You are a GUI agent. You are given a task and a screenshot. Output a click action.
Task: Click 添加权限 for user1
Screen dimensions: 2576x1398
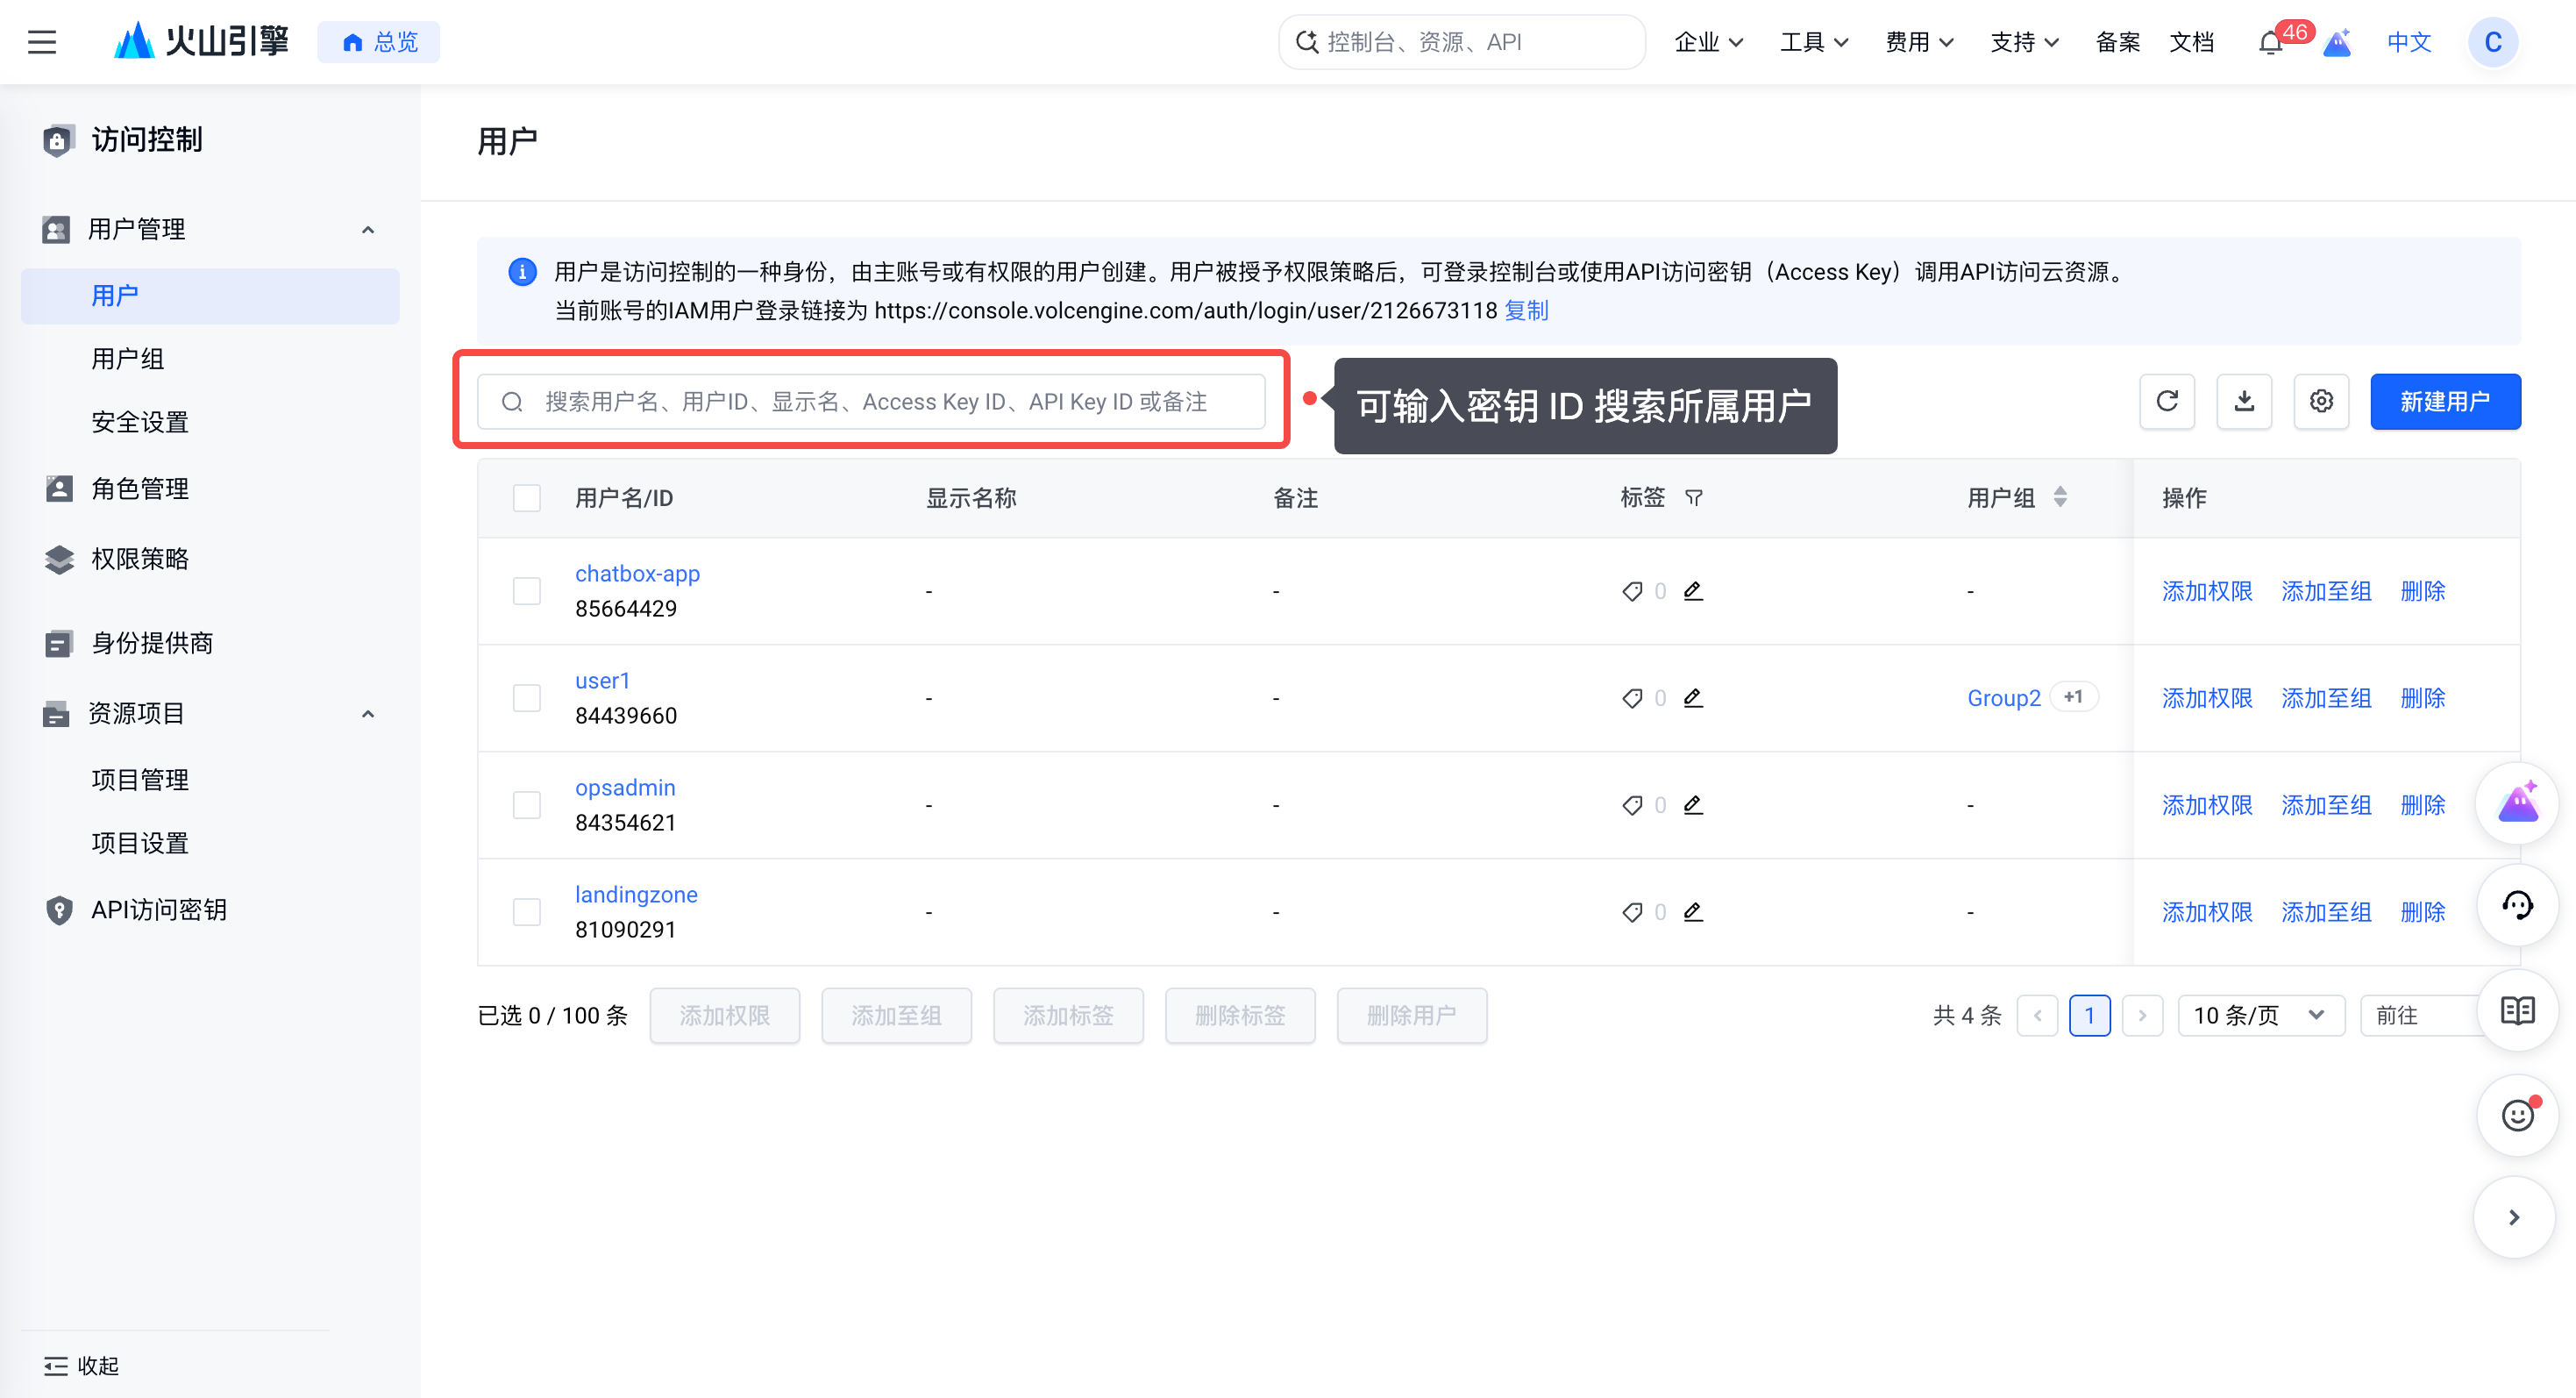(2207, 698)
